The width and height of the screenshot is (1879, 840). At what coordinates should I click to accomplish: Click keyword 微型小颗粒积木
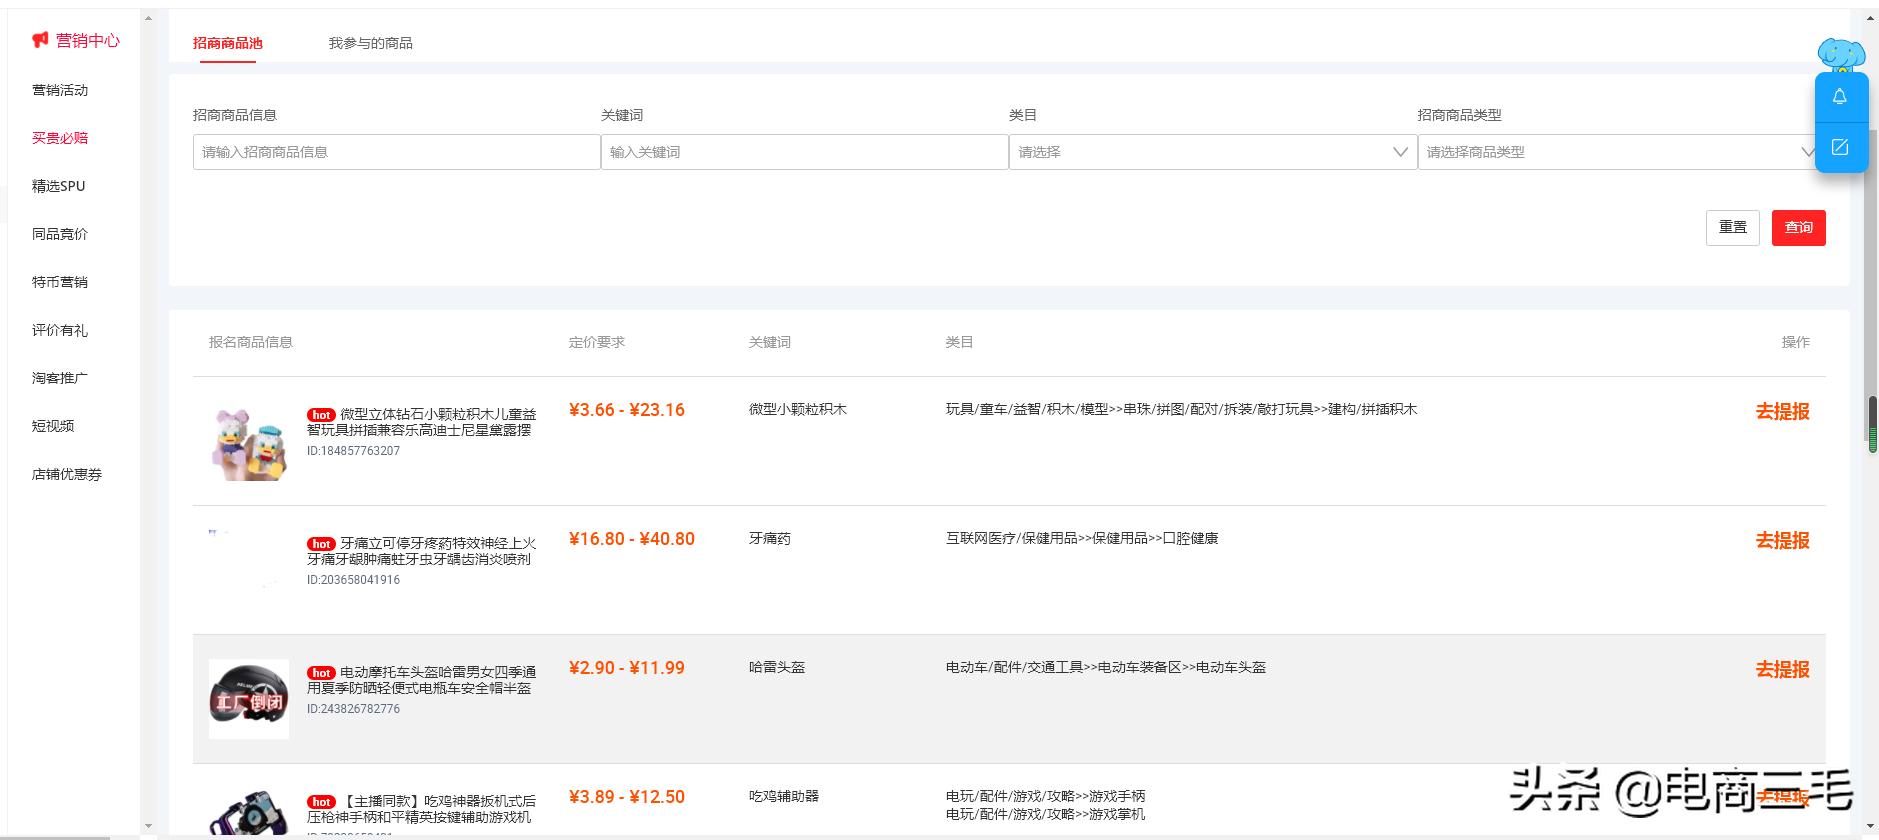tap(798, 409)
